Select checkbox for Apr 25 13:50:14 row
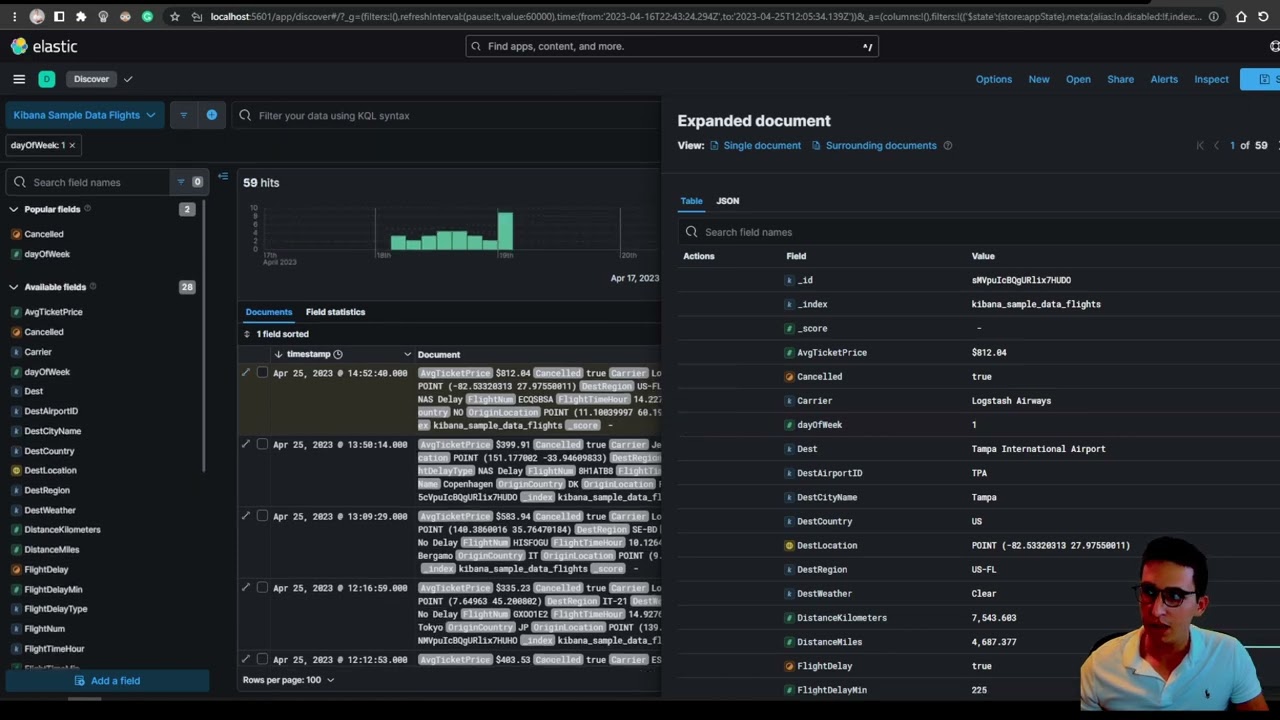This screenshot has height=720, width=1280. tap(262, 444)
